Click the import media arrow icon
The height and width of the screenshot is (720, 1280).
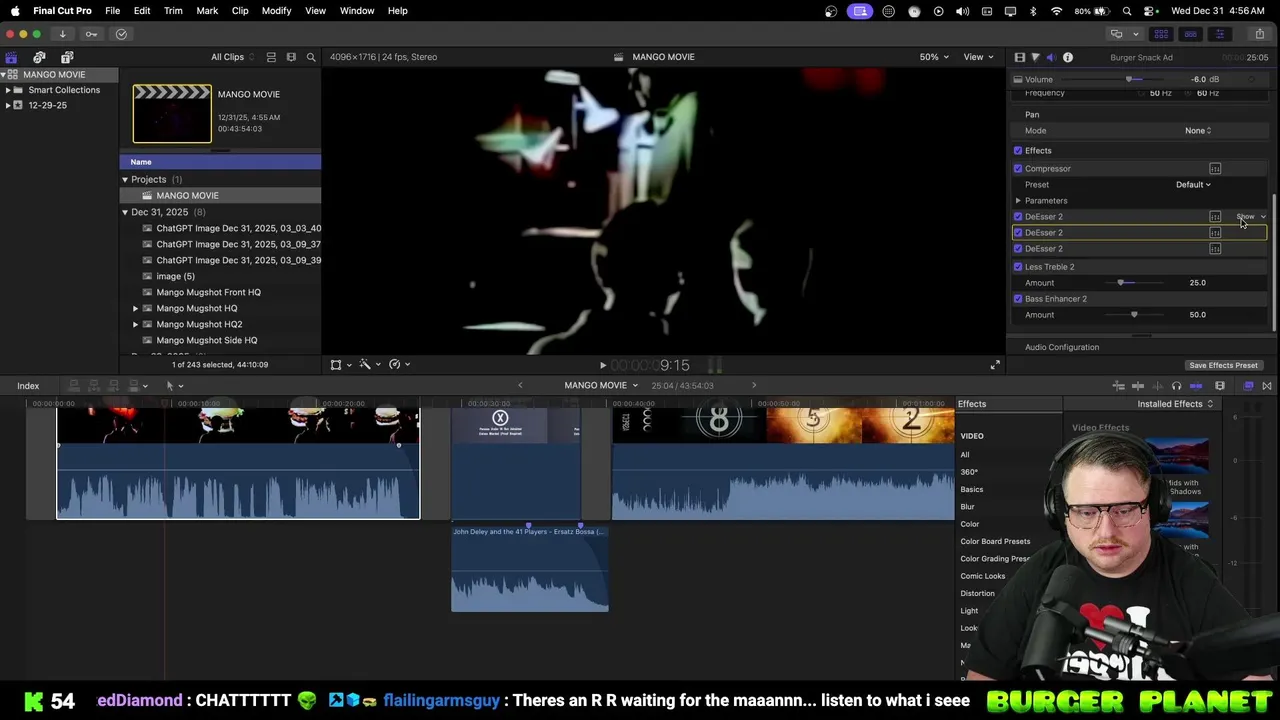click(x=62, y=34)
